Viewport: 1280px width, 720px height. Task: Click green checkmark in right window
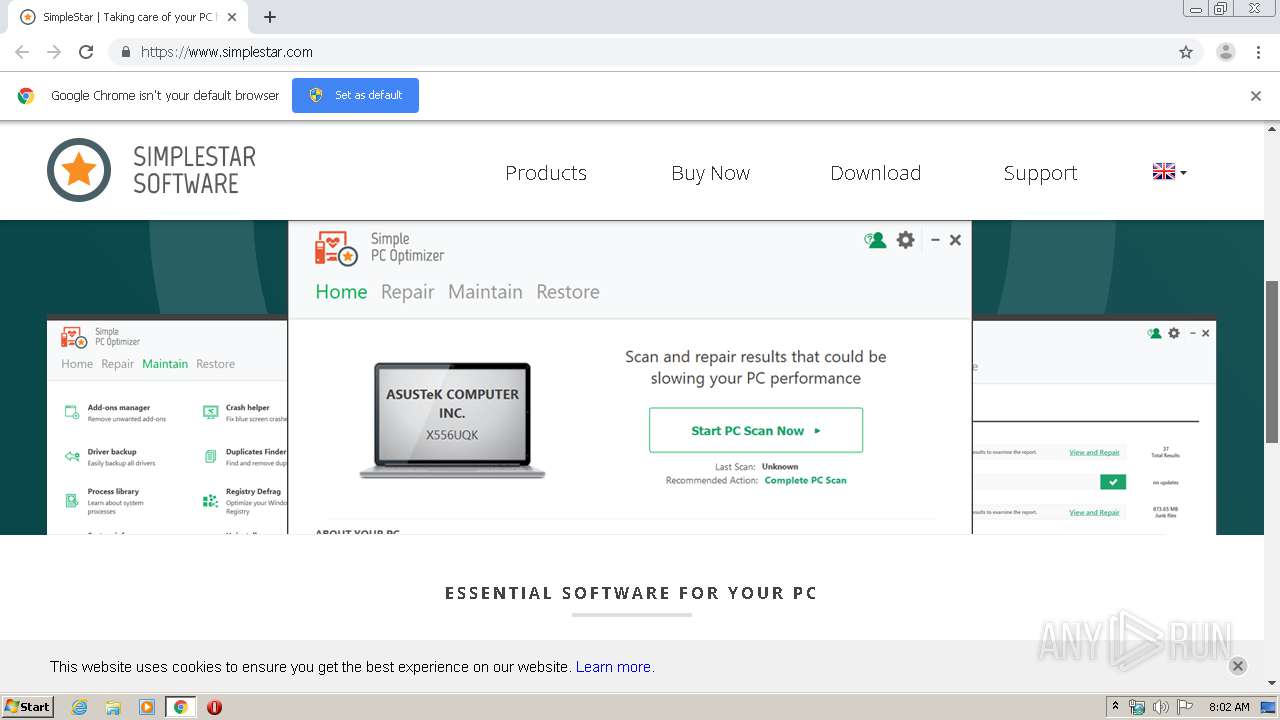click(1113, 482)
